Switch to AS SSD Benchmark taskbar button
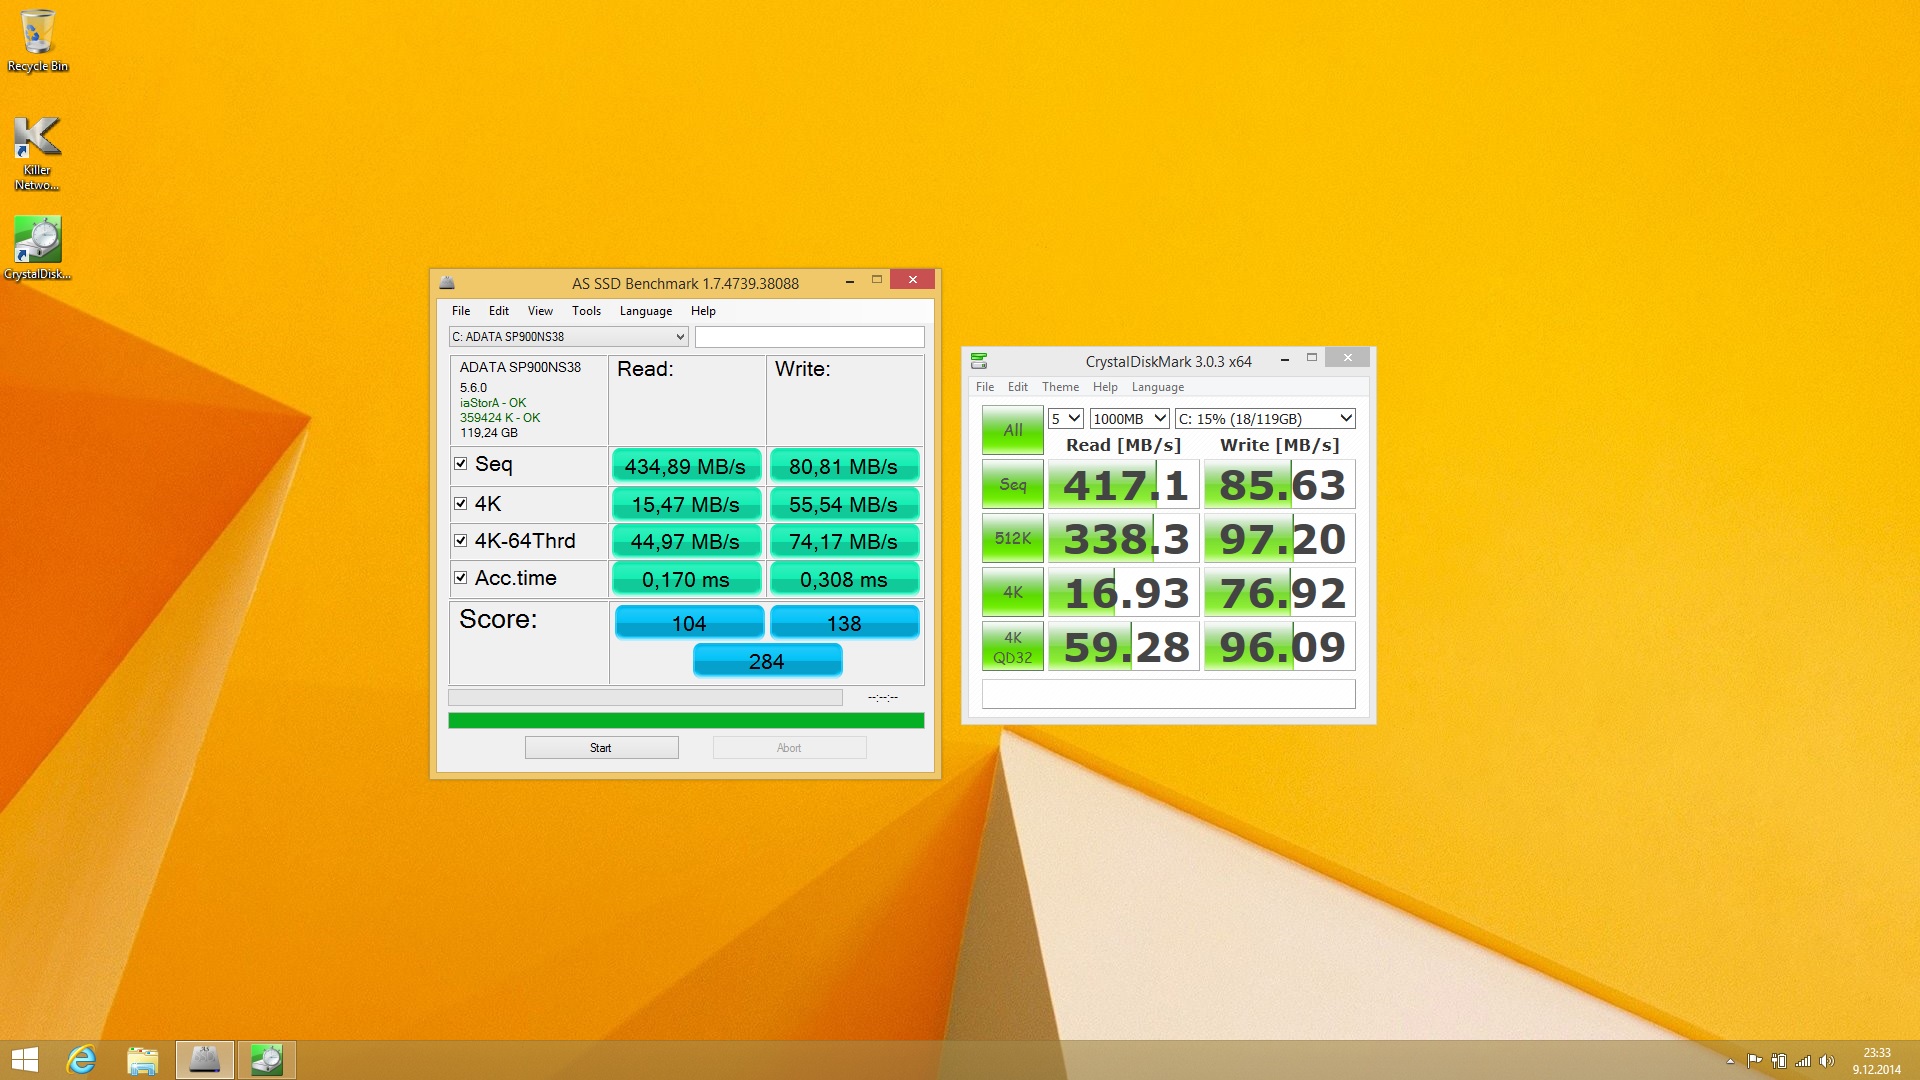 coord(205,1060)
